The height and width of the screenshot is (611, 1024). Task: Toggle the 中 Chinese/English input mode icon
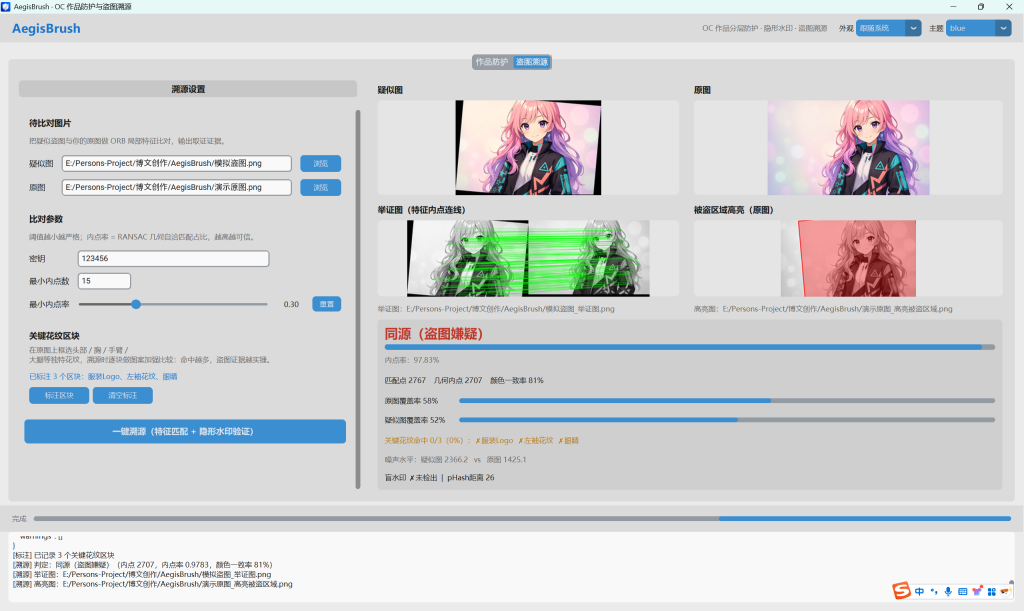click(x=920, y=591)
